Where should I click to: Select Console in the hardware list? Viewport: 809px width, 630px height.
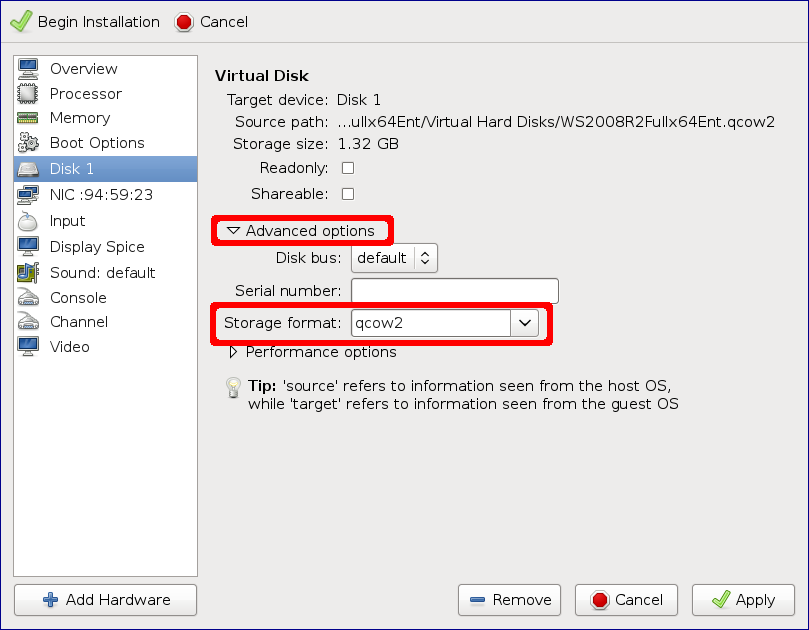click(x=78, y=298)
